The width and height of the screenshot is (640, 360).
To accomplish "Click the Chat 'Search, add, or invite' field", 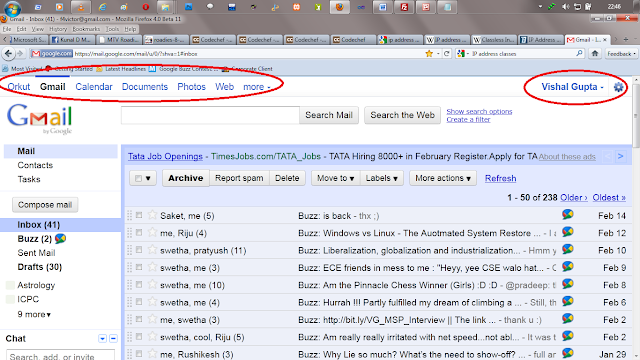I will (60, 355).
